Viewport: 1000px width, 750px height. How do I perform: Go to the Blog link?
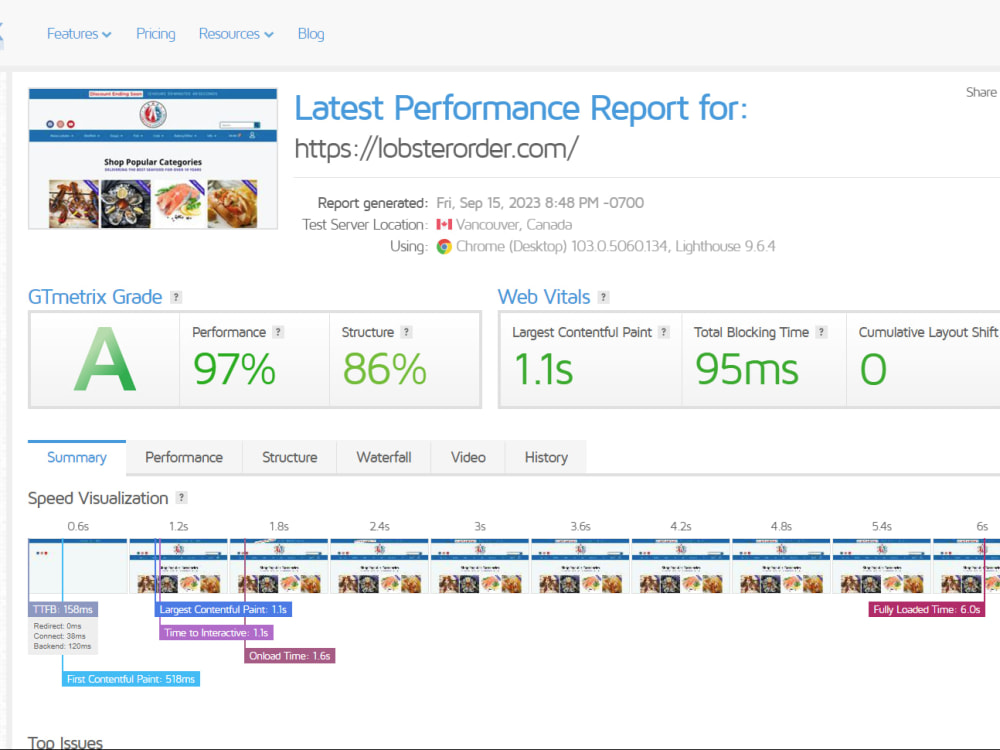click(x=311, y=34)
